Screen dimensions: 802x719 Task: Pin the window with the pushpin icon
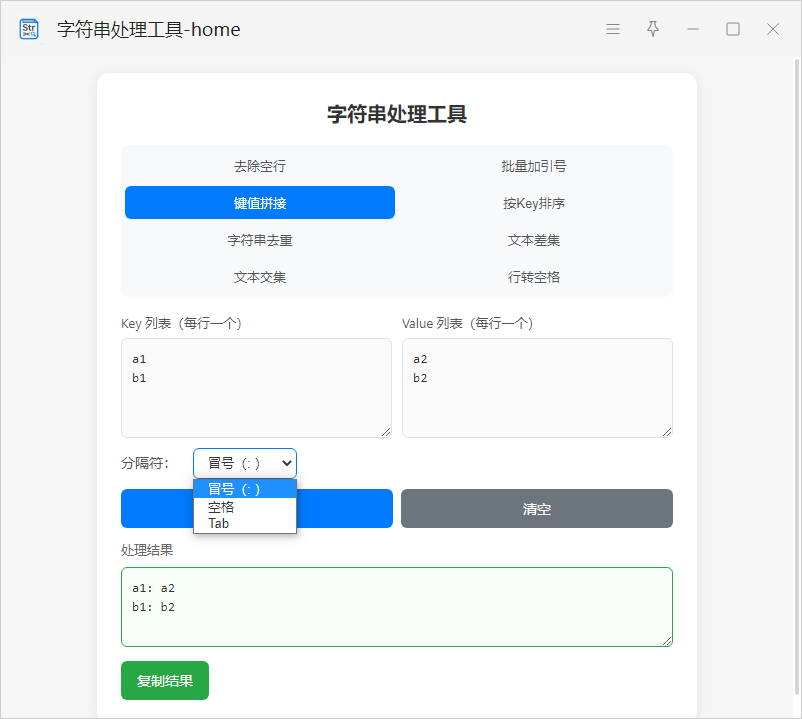653,29
